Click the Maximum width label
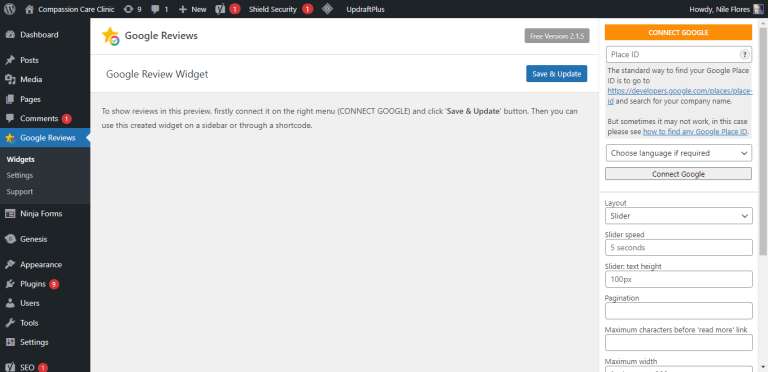Screen dimensions: 768x372 [x=631, y=362]
